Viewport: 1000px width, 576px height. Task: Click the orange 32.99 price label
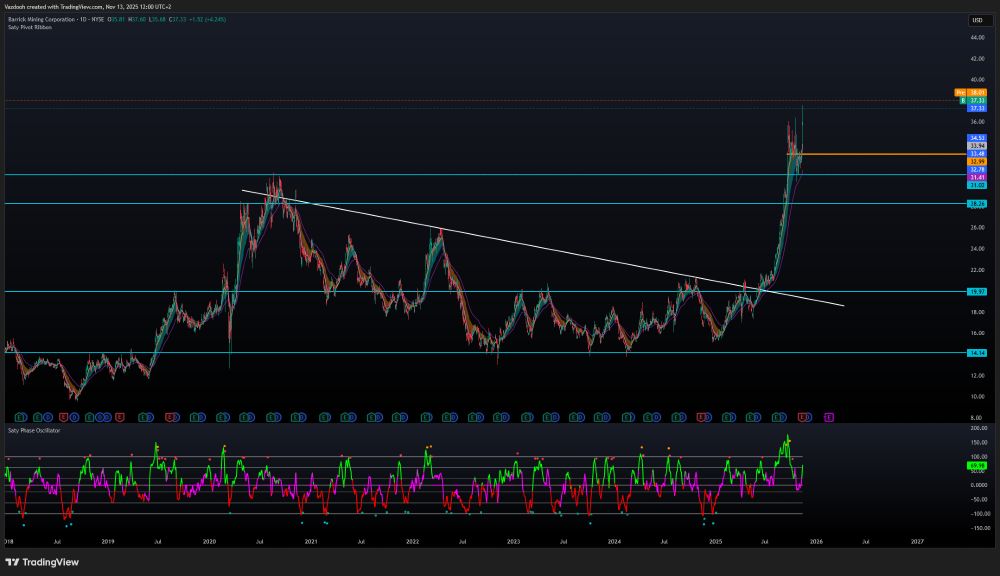[977, 162]
